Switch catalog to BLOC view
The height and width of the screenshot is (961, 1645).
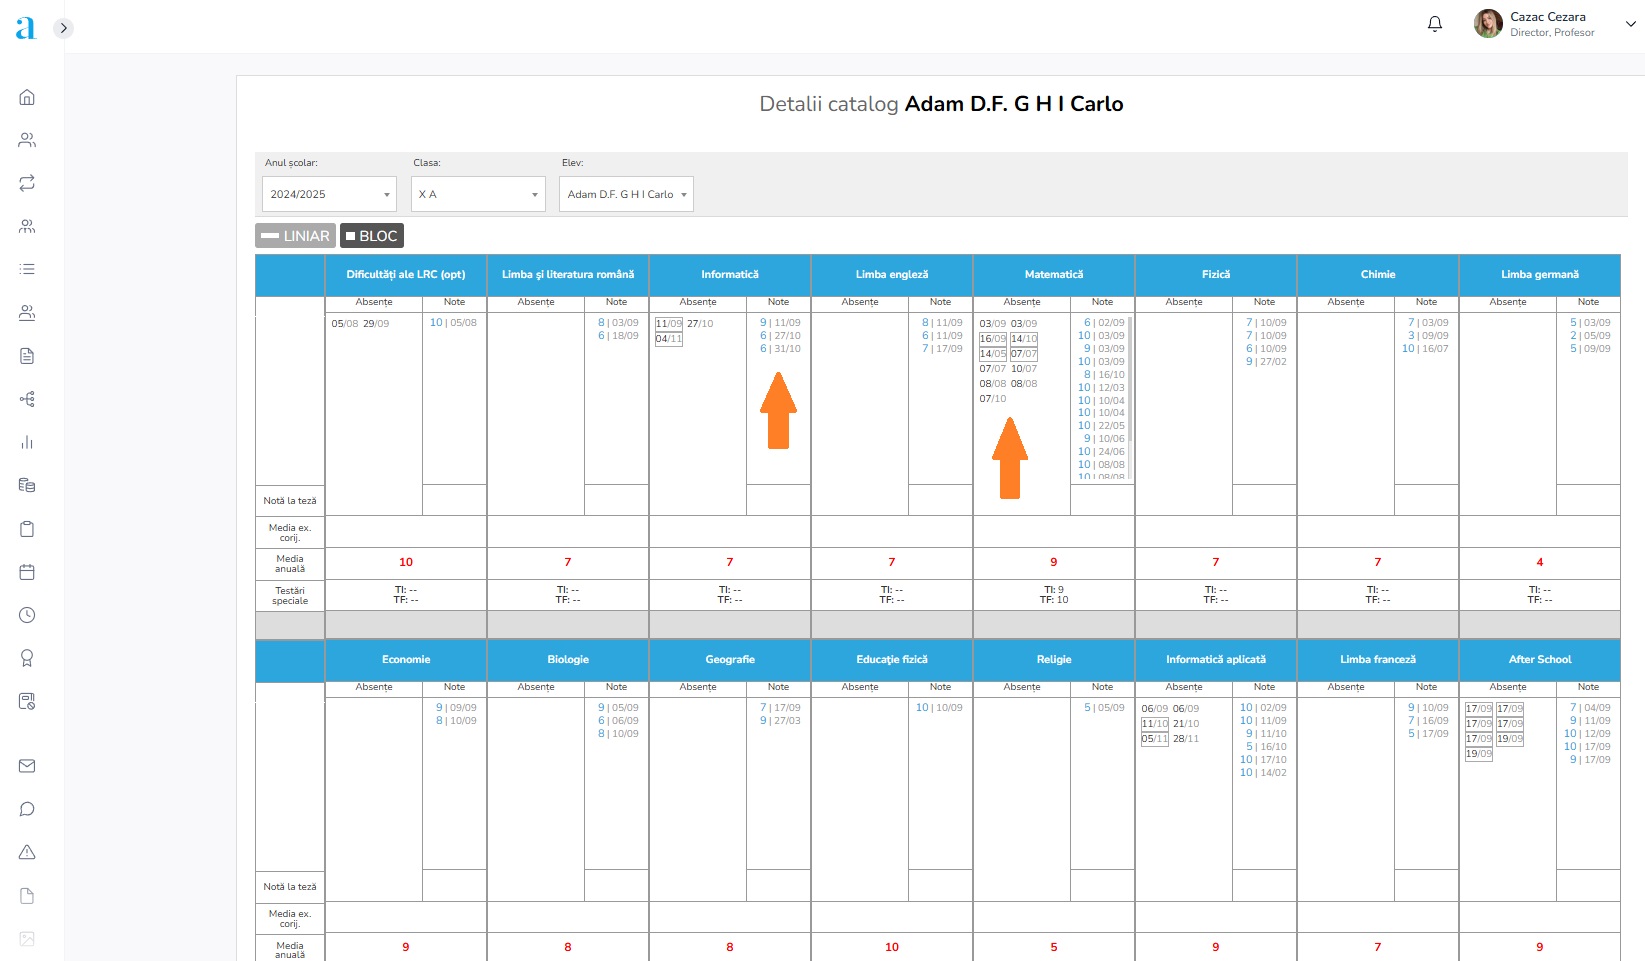coord(372,236)
